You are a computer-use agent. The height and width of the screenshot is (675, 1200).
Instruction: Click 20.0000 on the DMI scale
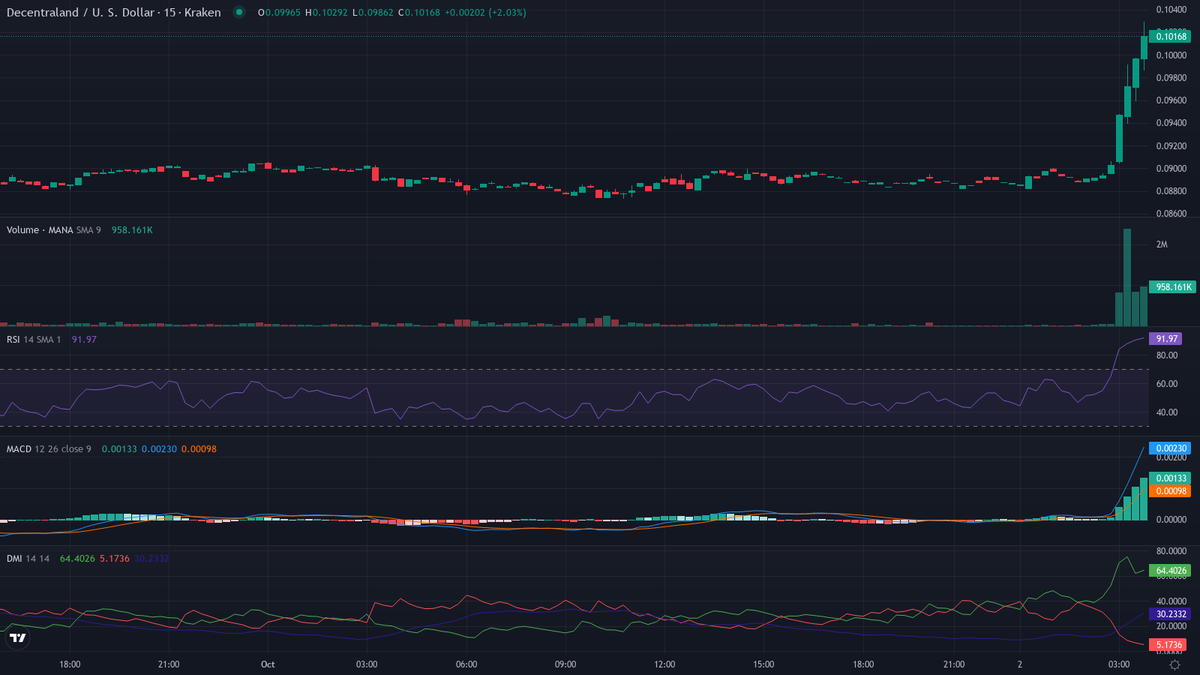click(1171, 626)
